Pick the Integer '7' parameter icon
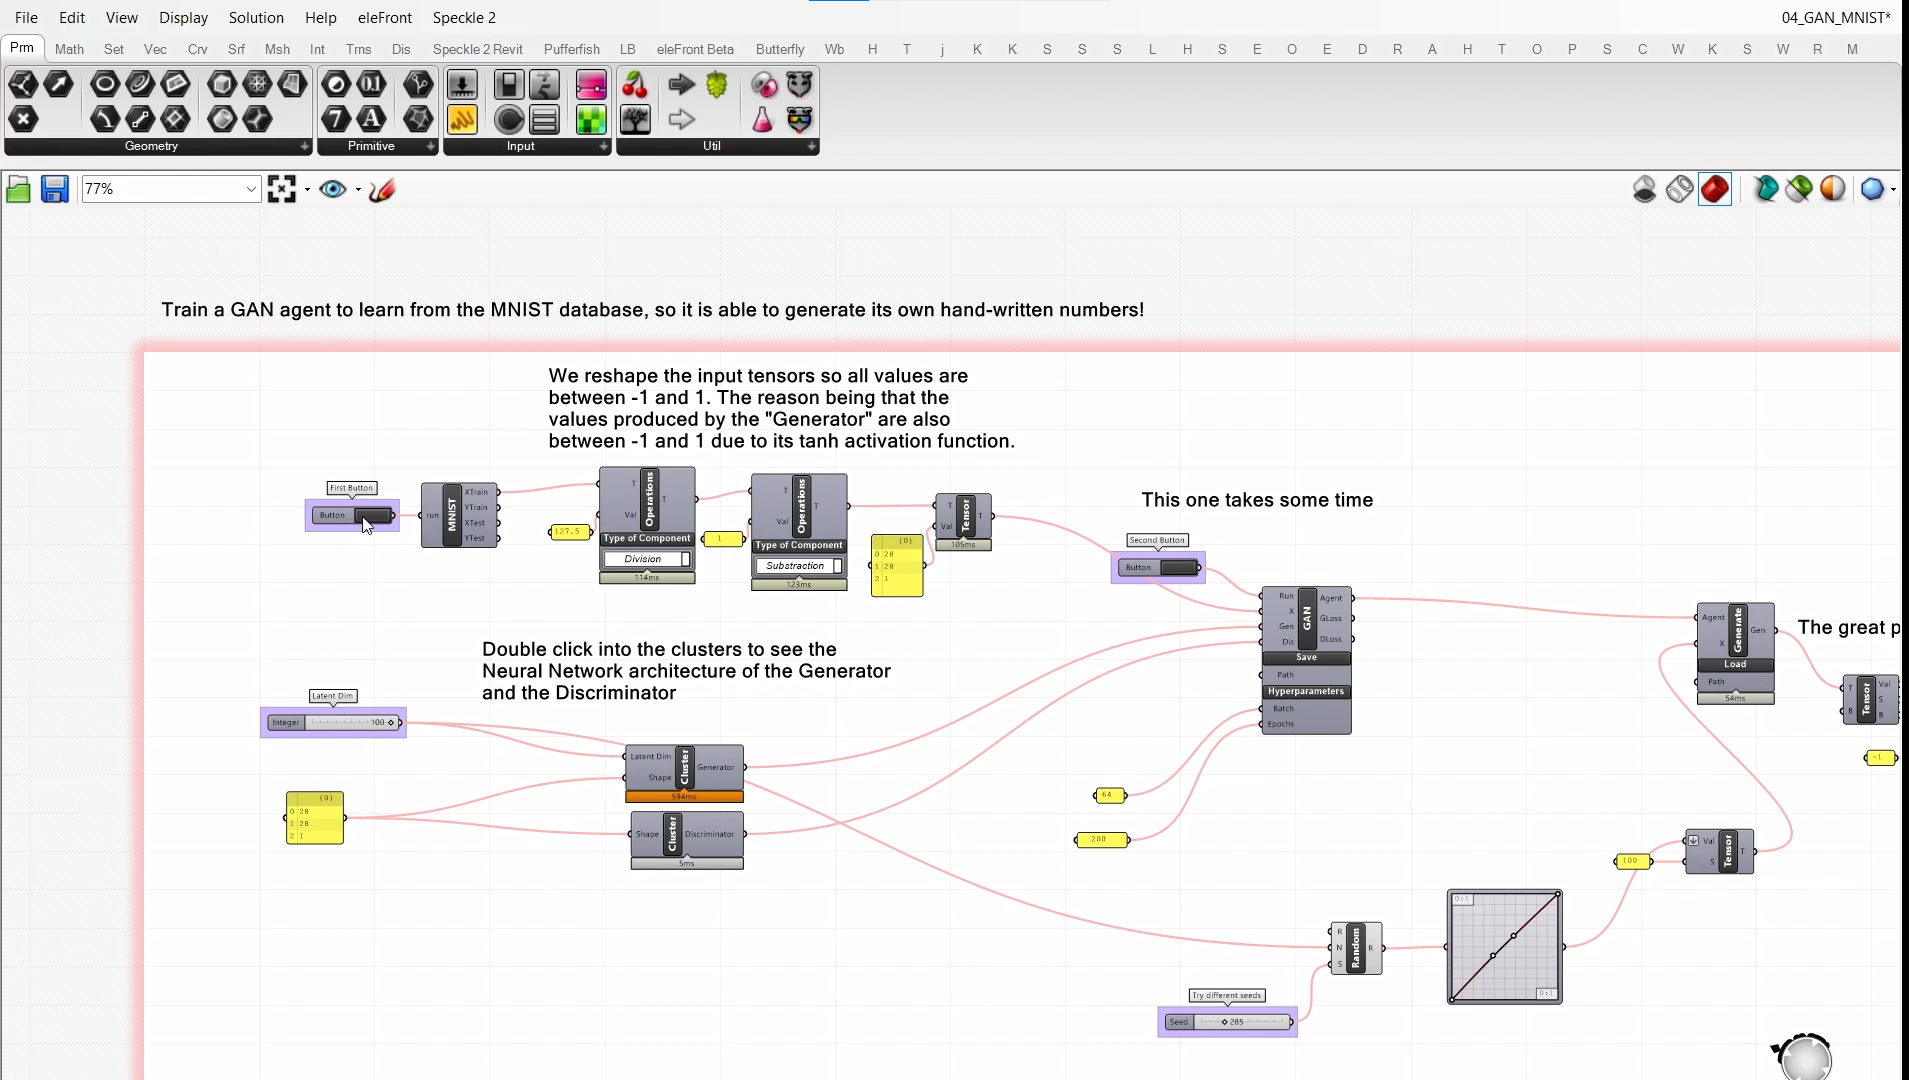The height and width of the screenshot is (1080, 1909). coord(336,120)
